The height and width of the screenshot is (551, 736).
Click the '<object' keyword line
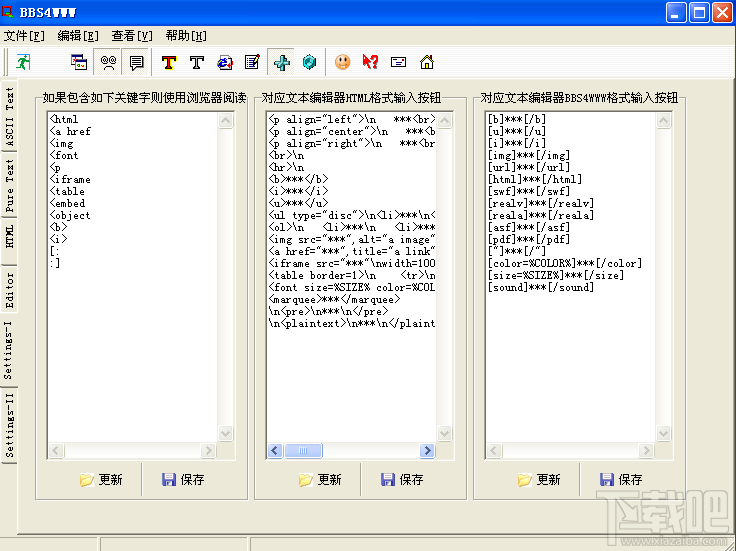click(x=70, y=215)
